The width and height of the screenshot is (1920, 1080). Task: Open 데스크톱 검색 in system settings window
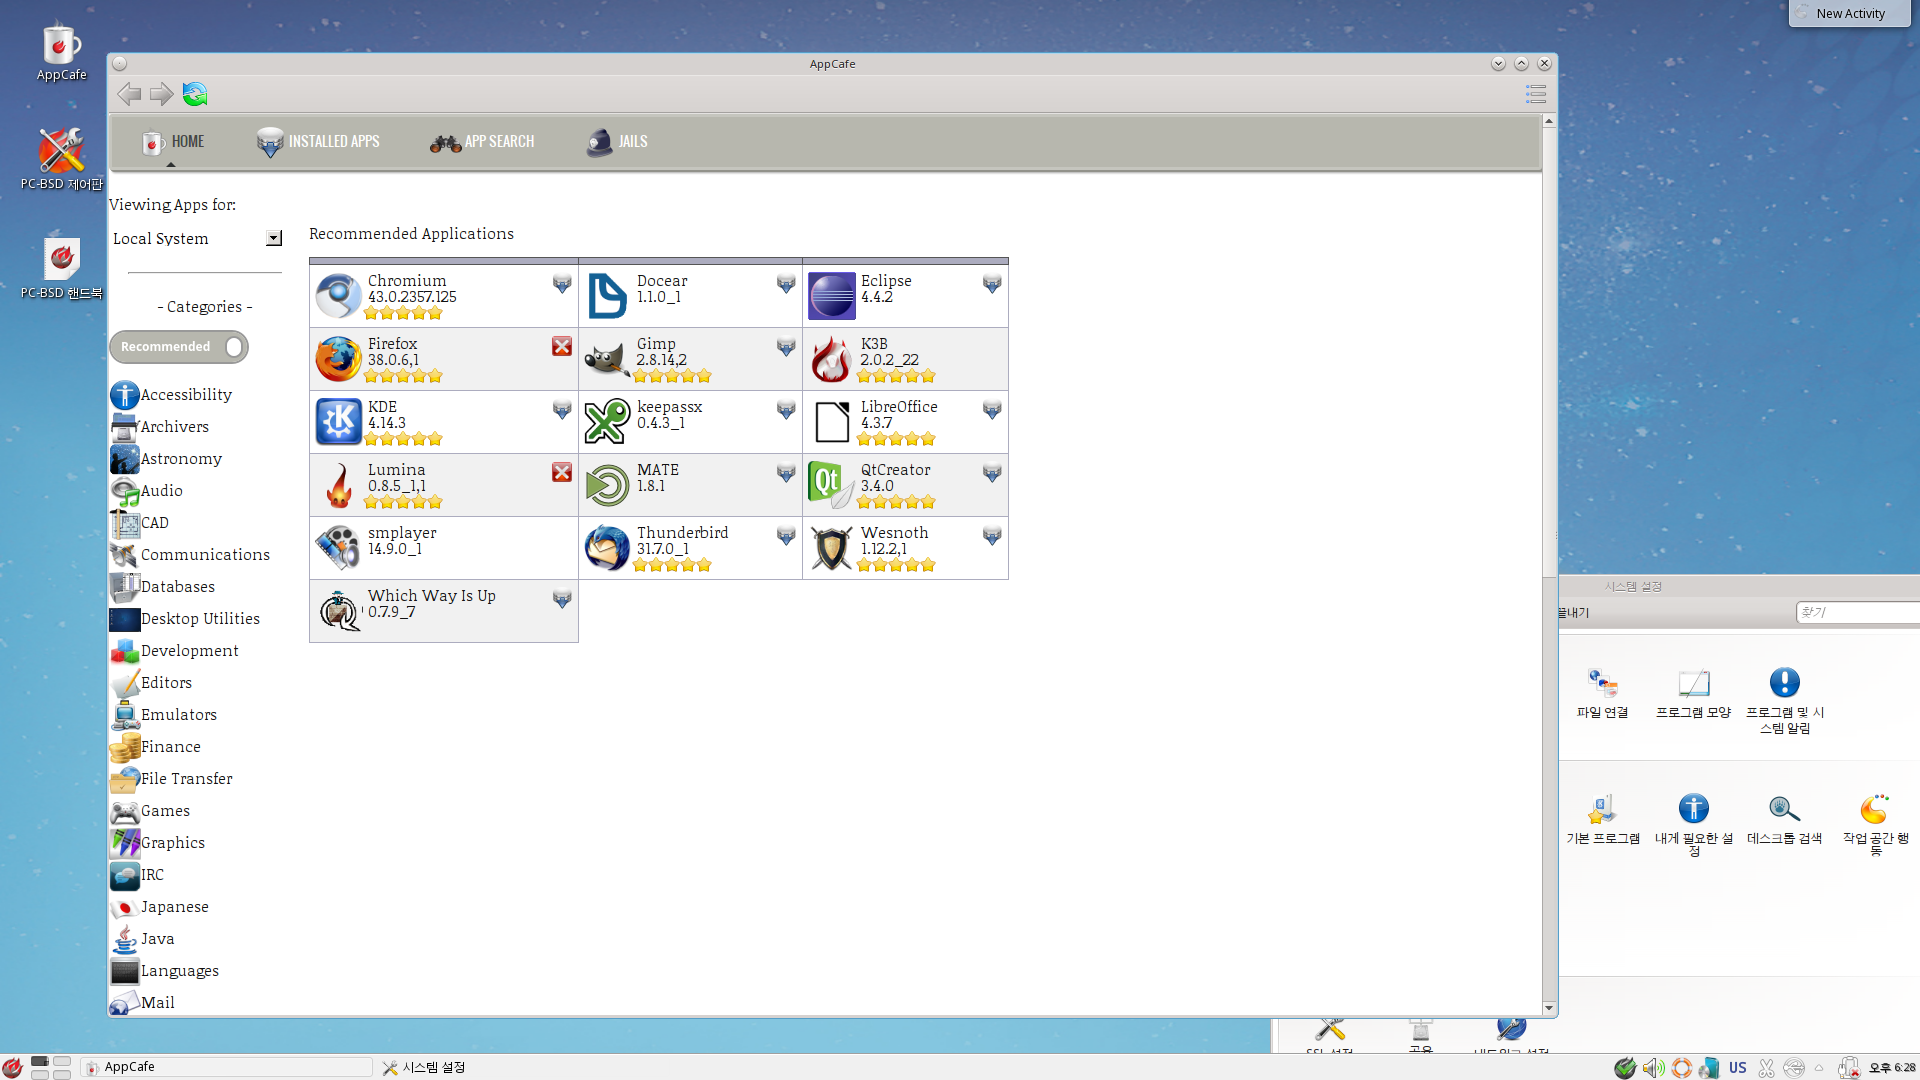pos(1784,819)
